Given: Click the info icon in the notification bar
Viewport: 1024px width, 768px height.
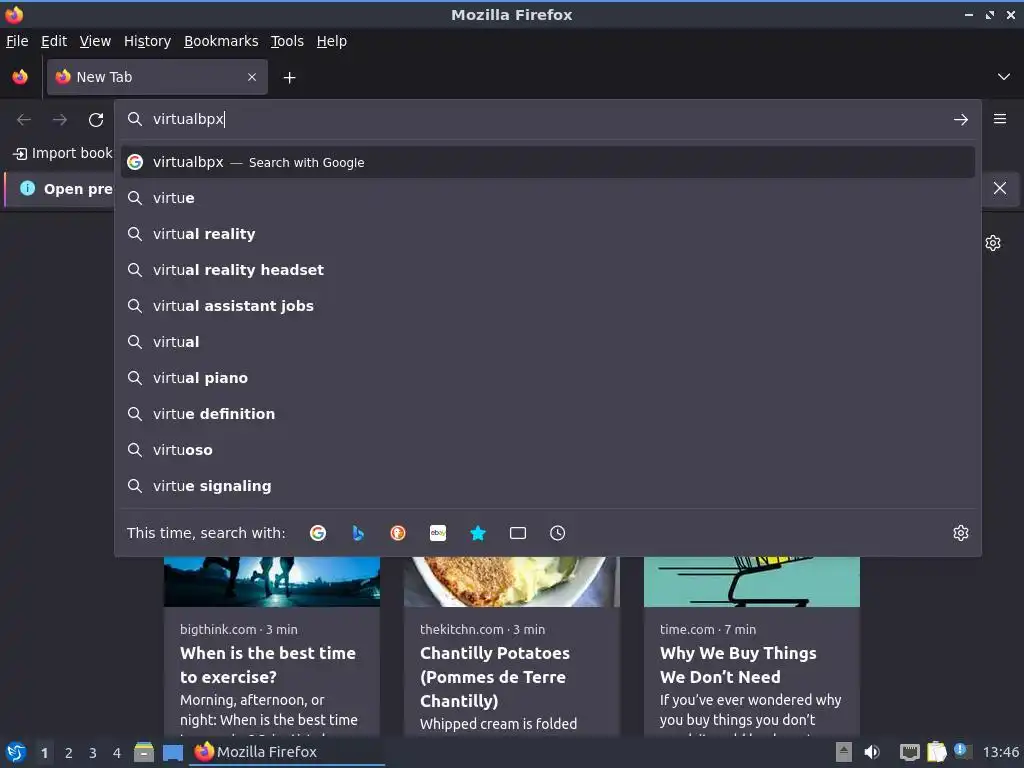Looking at the screenshot, I should point(27,189).
